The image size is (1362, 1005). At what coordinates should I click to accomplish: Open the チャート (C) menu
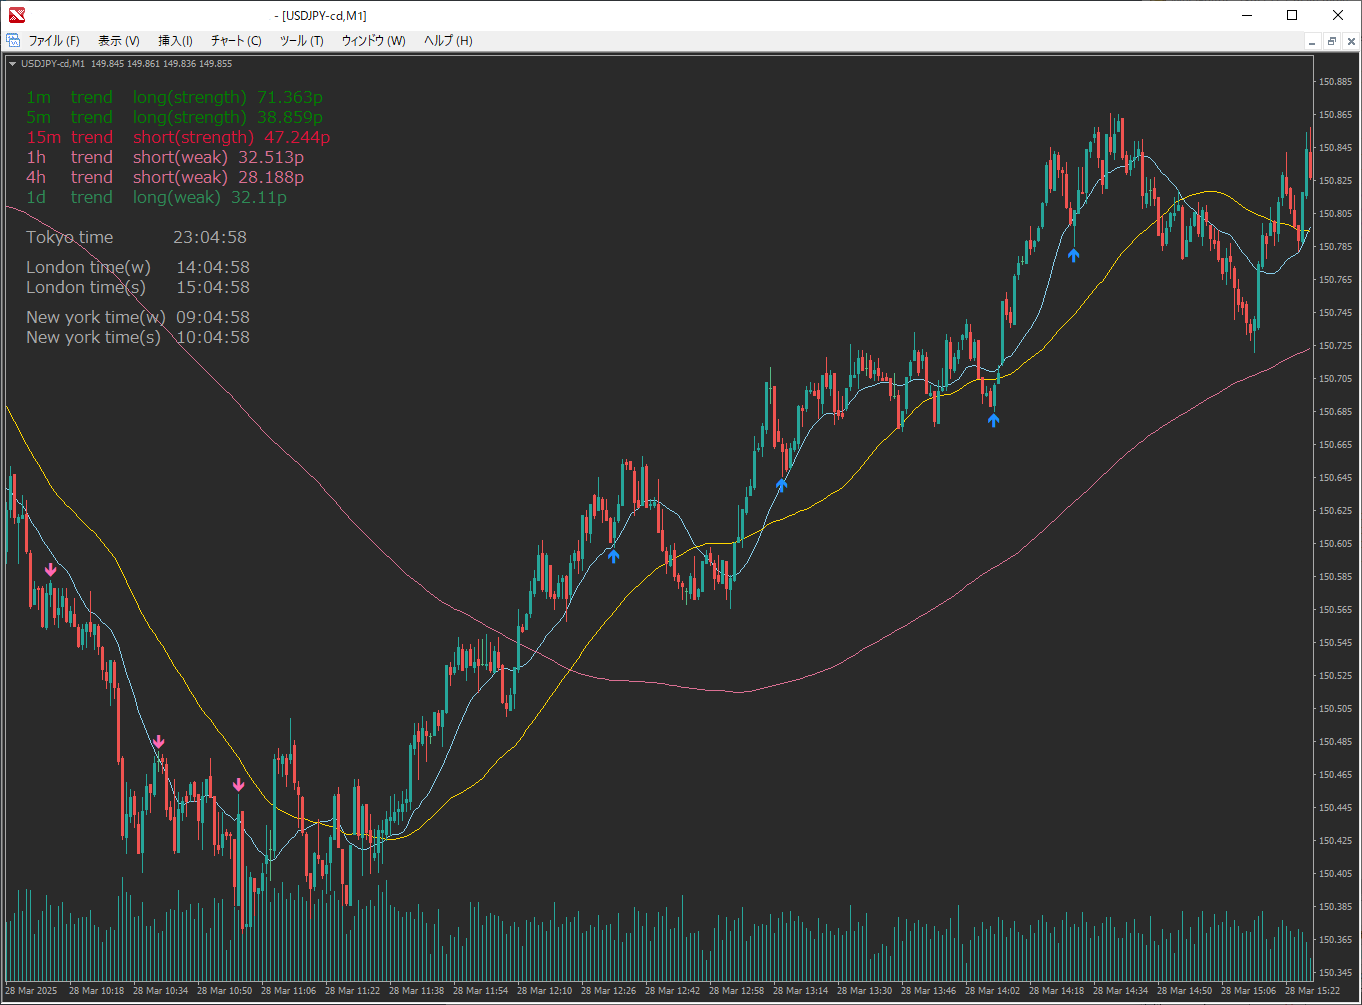236,41
